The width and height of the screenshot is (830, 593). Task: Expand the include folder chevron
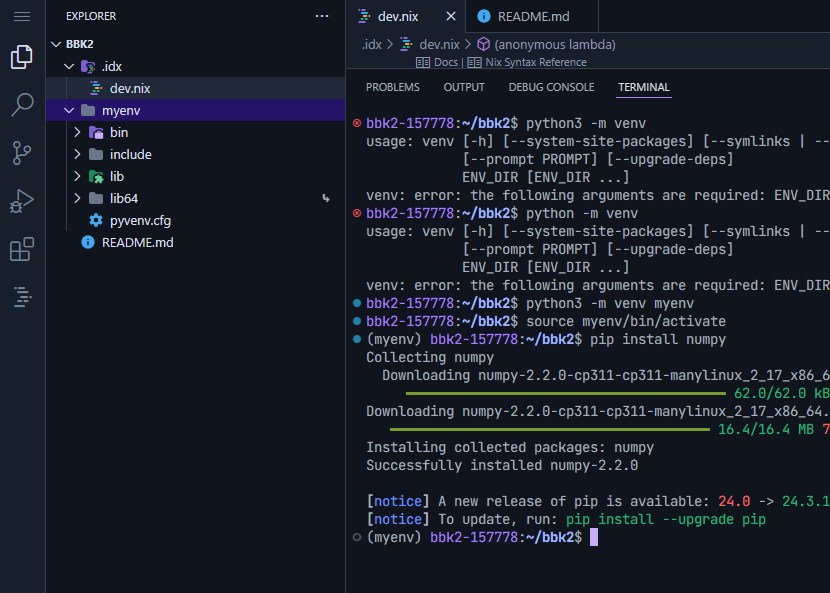coord(77,154)
